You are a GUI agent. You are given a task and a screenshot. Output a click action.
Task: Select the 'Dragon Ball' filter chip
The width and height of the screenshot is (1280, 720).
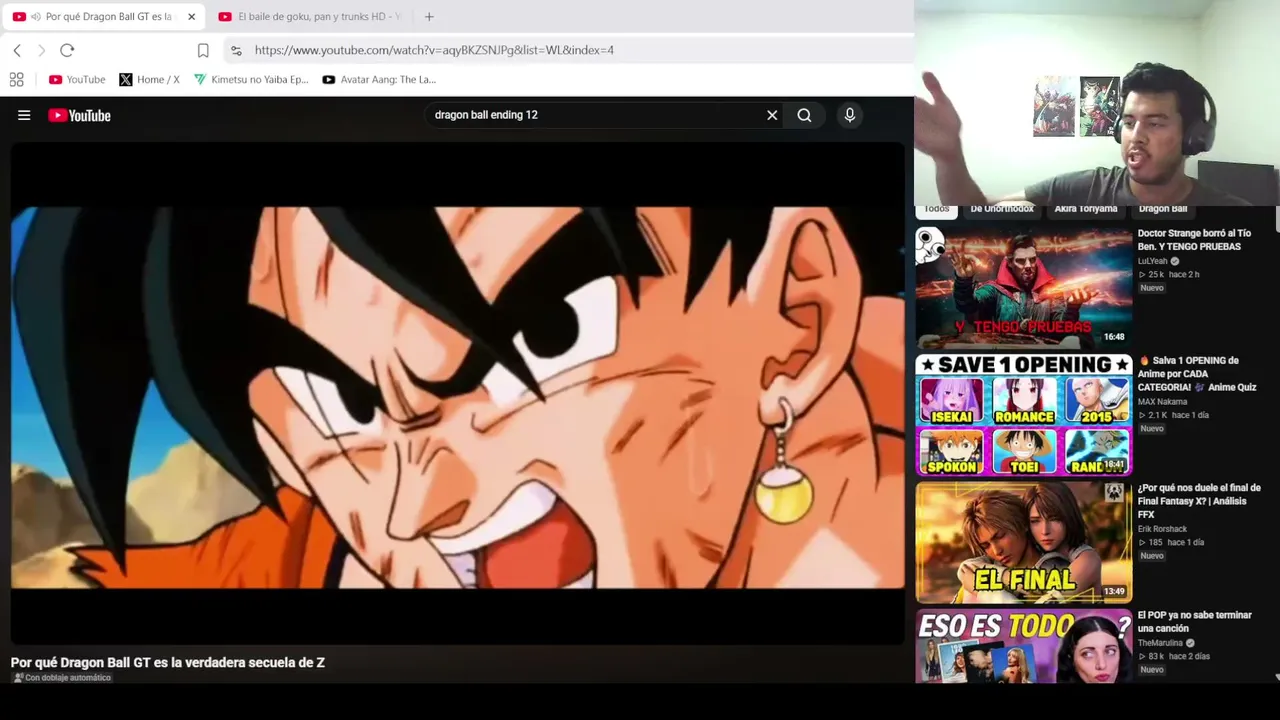point(1162,209)
